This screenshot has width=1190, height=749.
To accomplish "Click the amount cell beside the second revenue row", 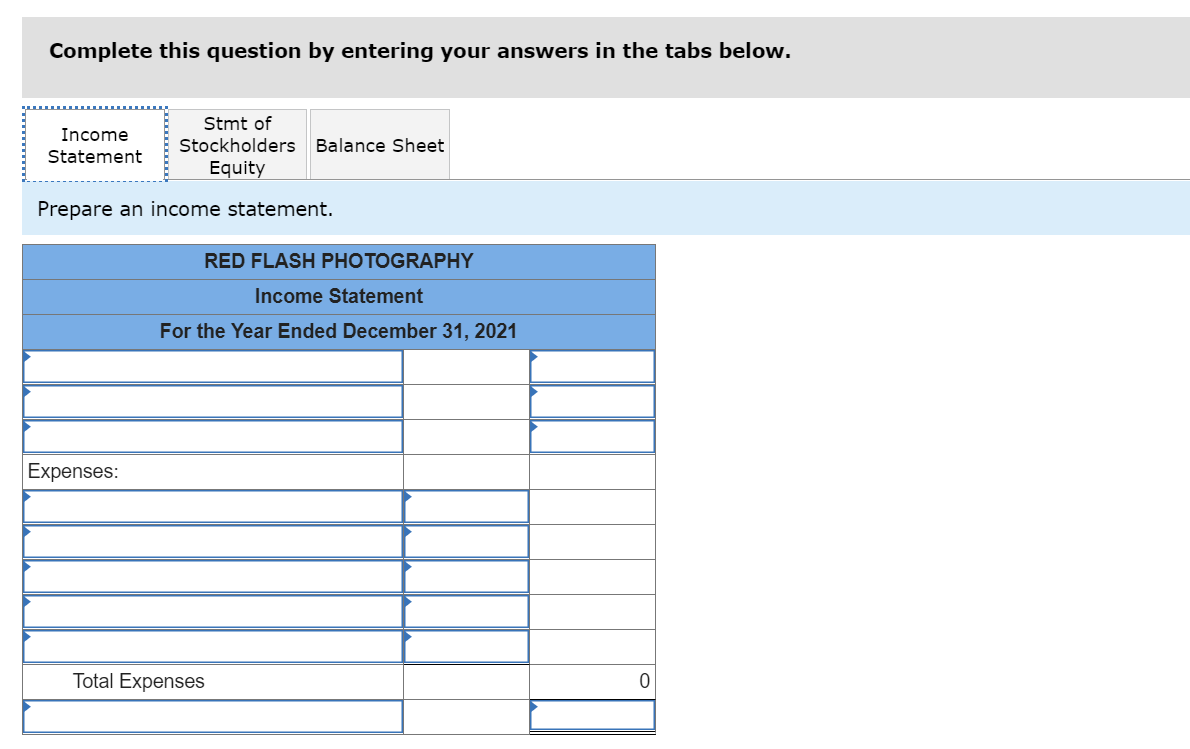I will [x=592, y=401].
